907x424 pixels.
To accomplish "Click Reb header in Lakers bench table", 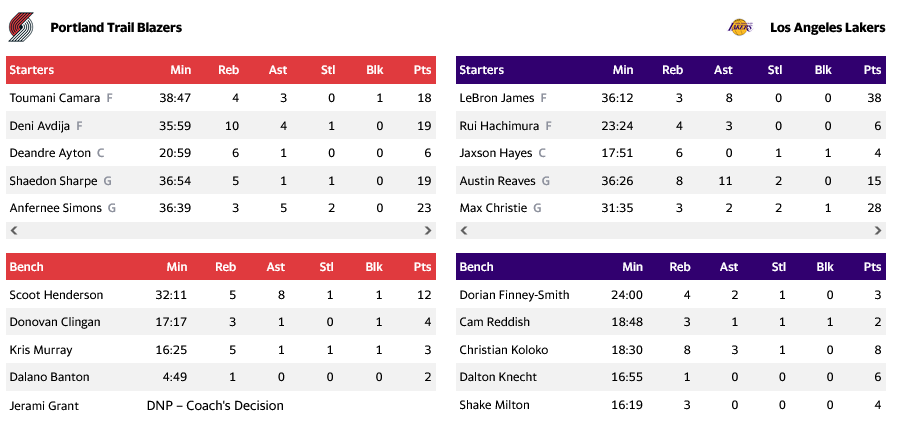I will click(x=680, y=267).
